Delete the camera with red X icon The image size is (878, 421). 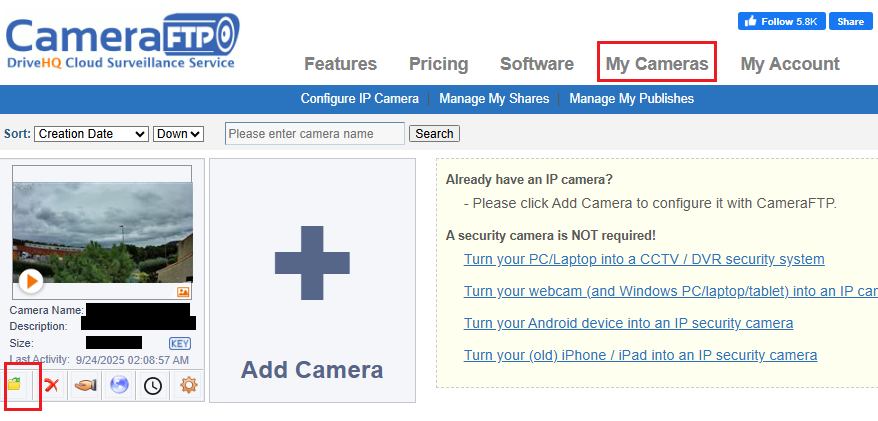[51, 385]
